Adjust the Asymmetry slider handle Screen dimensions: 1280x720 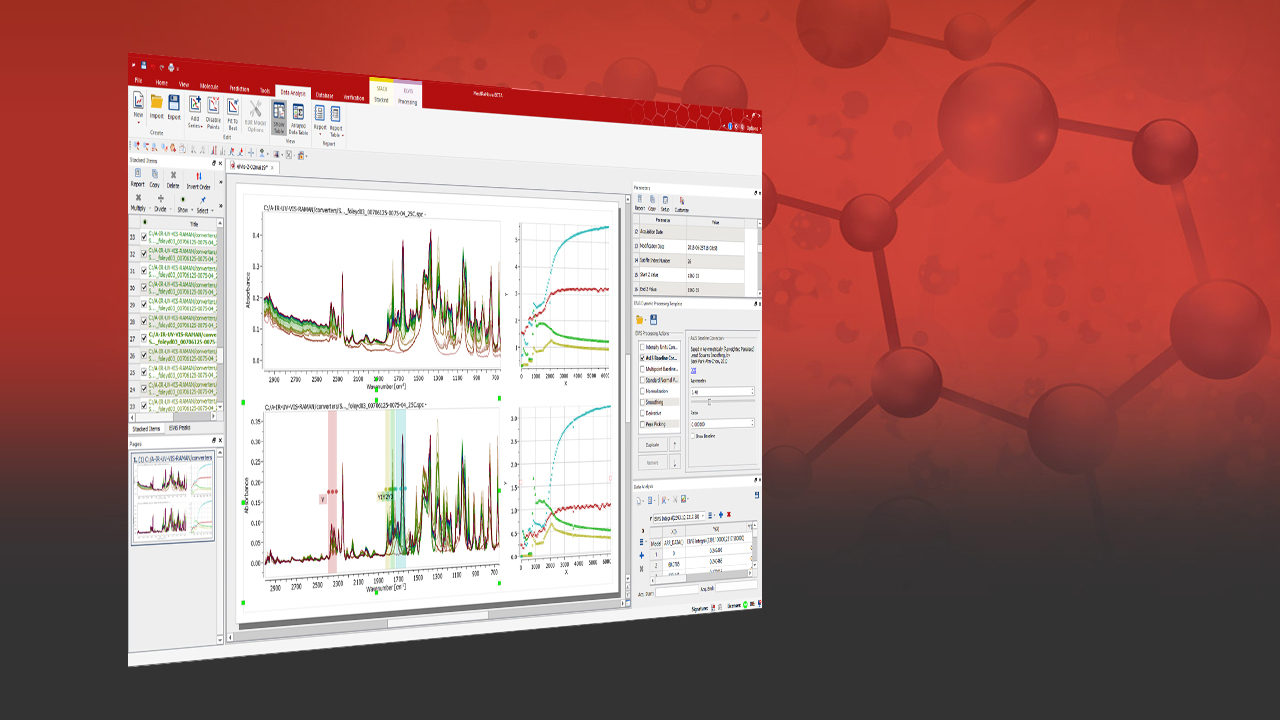709,402
